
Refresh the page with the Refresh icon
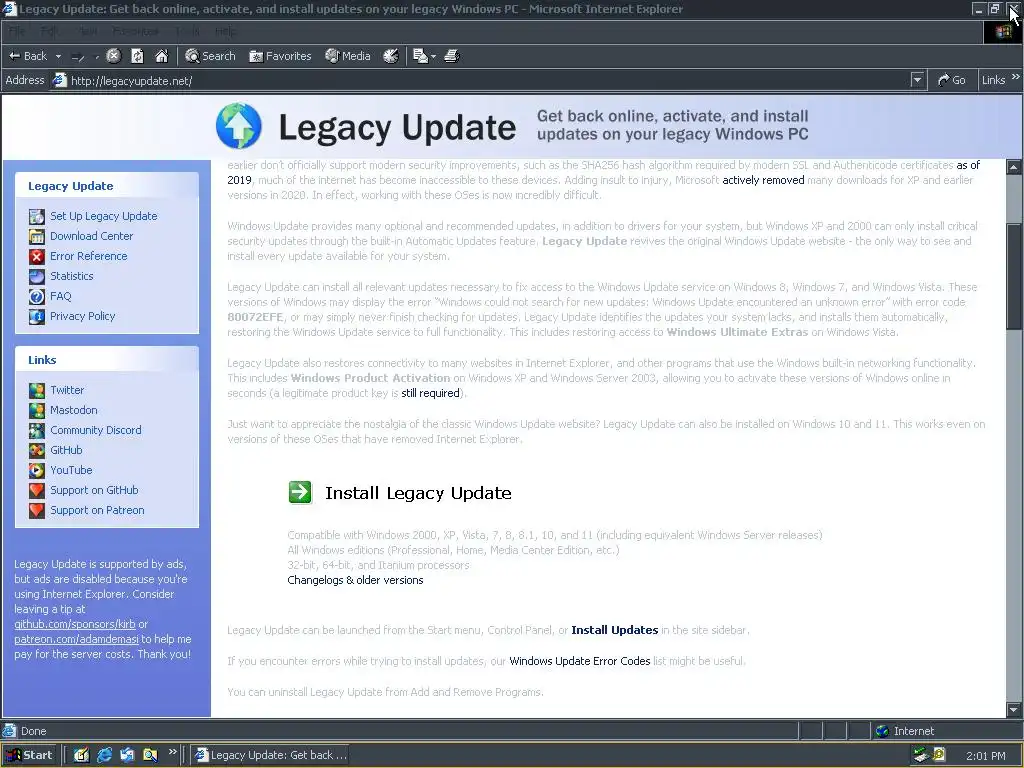point(137,56)
